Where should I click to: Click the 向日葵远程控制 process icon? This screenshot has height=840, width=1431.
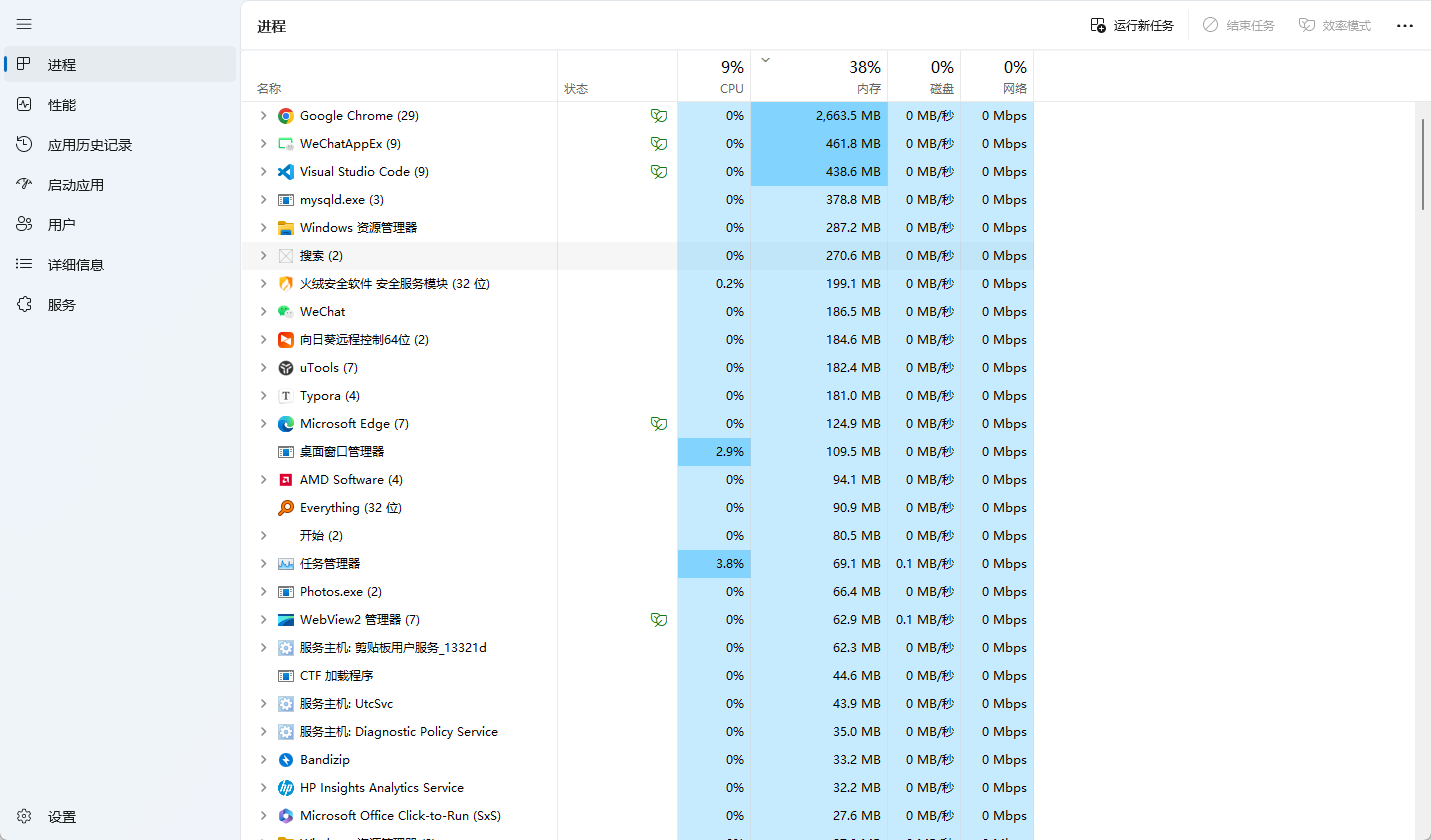pos(286,340)
